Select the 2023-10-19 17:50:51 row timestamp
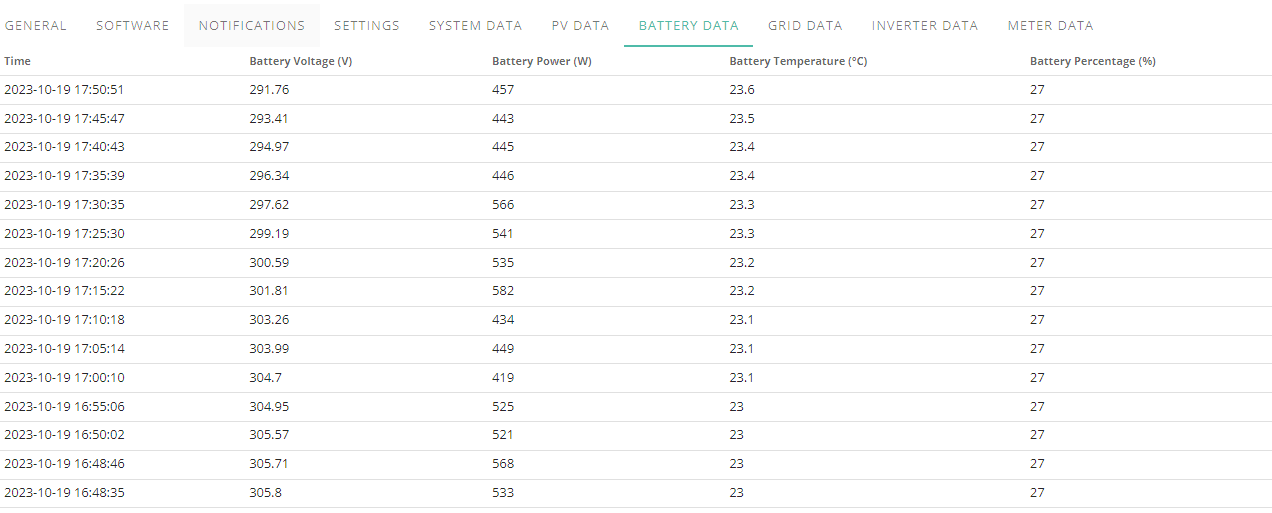This screenshot has width=1272, height=513. click(x=64, y=90)
